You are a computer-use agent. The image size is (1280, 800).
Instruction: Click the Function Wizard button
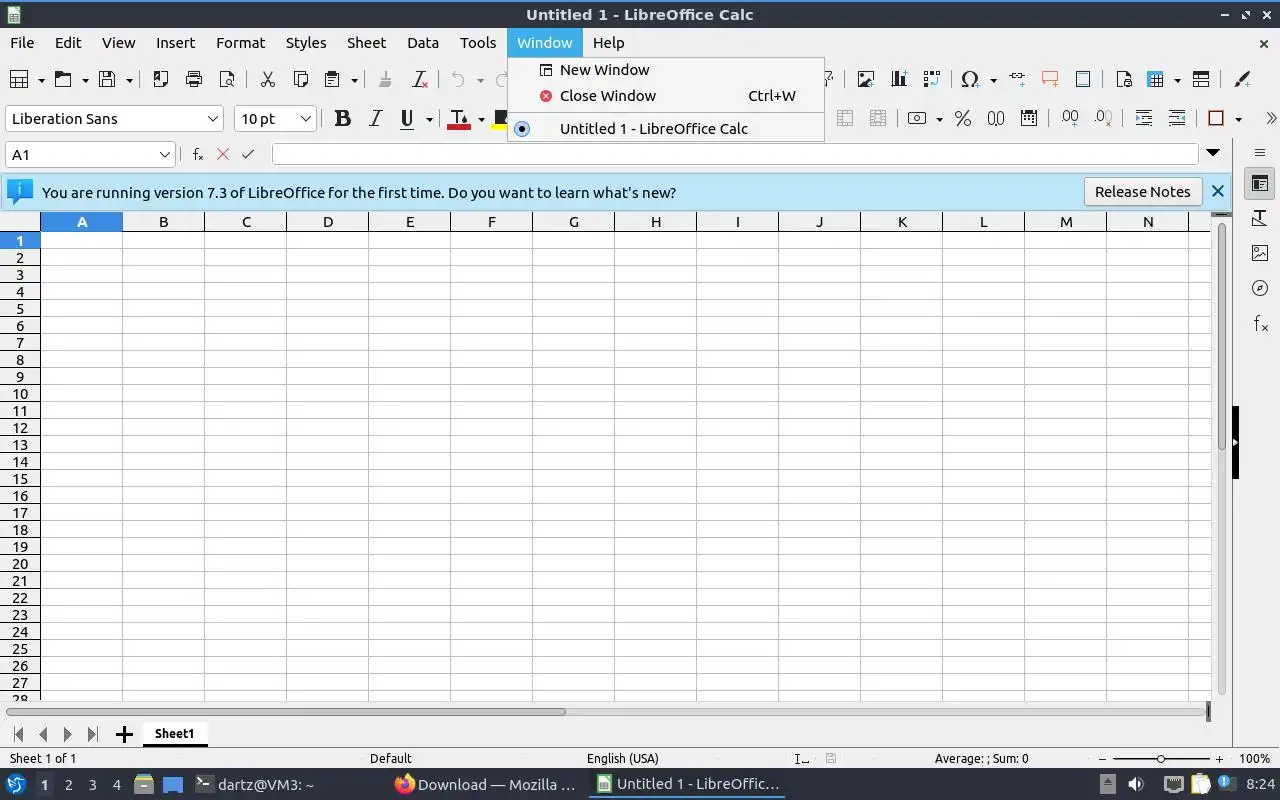coord(198,154)
